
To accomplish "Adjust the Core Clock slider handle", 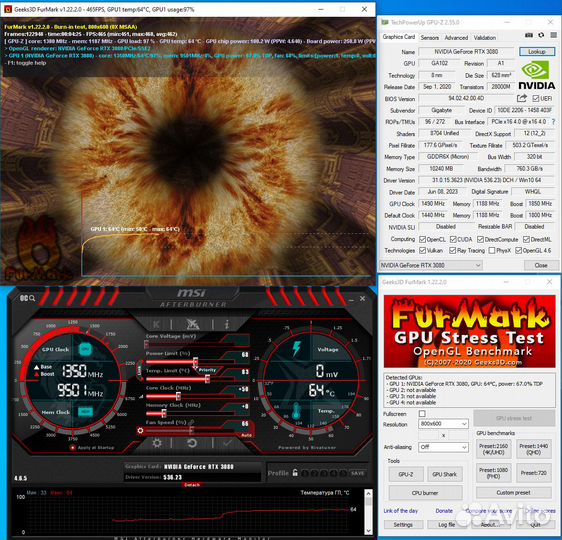I will [x=178, y=396].
